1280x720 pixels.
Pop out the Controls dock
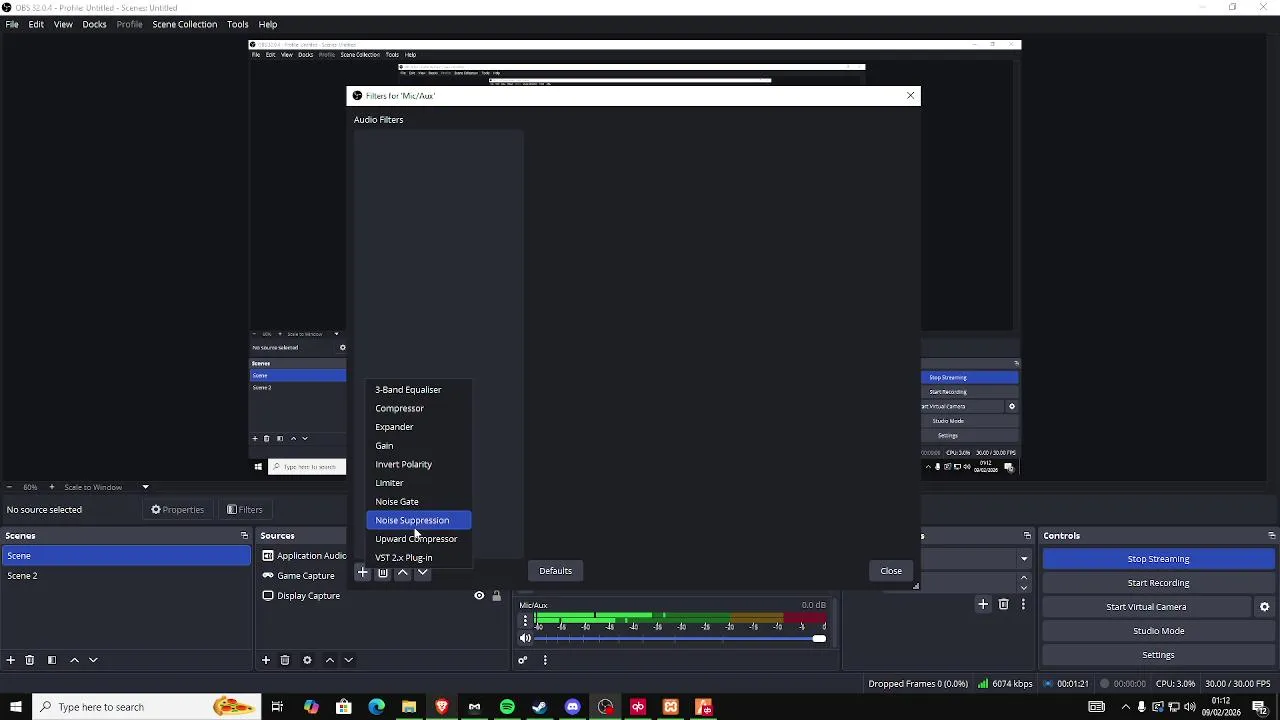point(1271,536)
